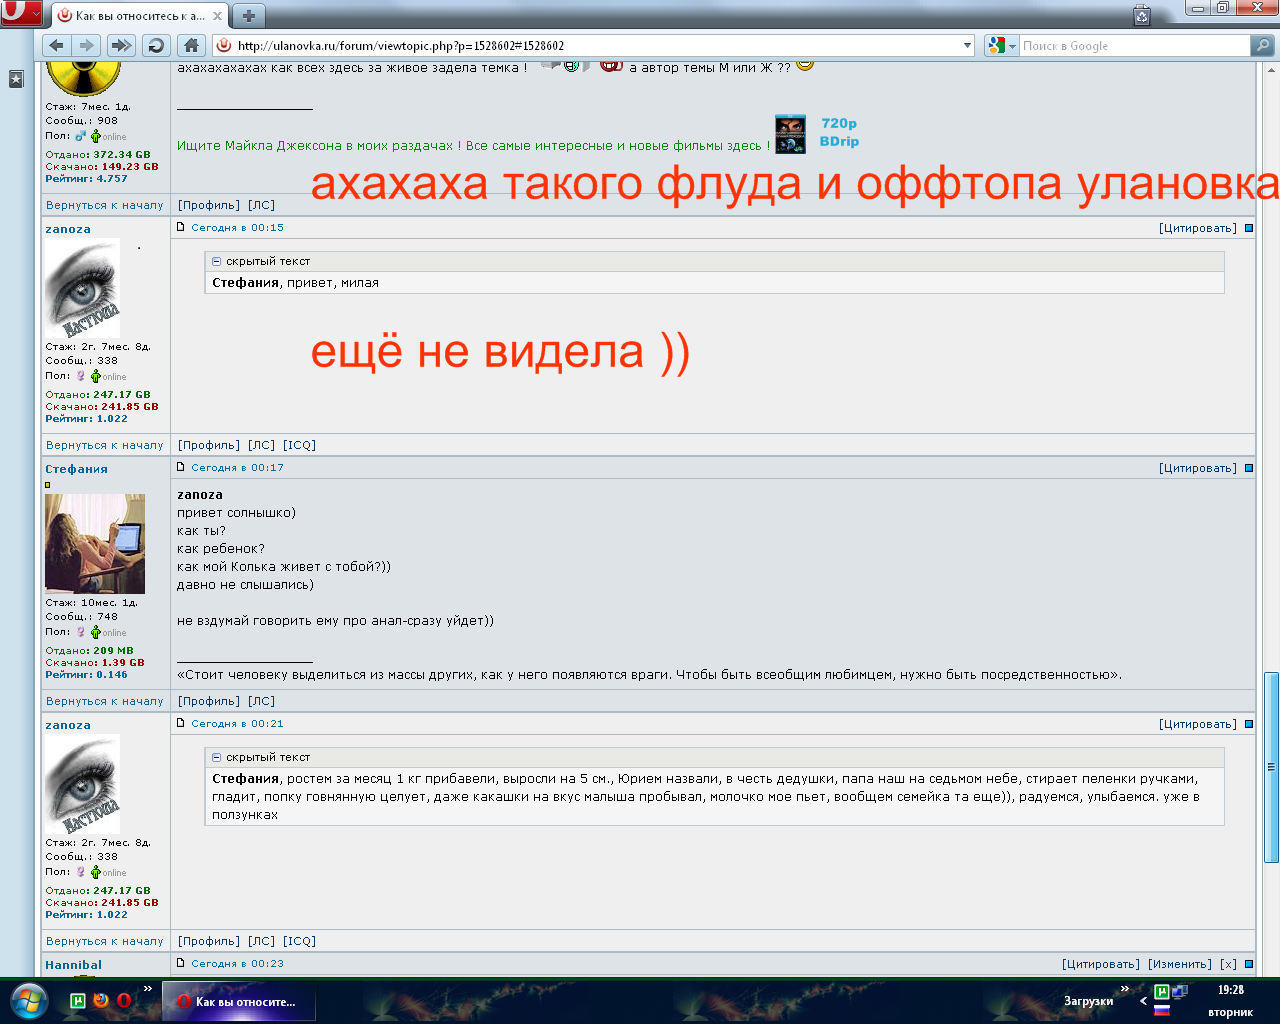Launch Opera from the taskbar

click(x=122, y=999)
